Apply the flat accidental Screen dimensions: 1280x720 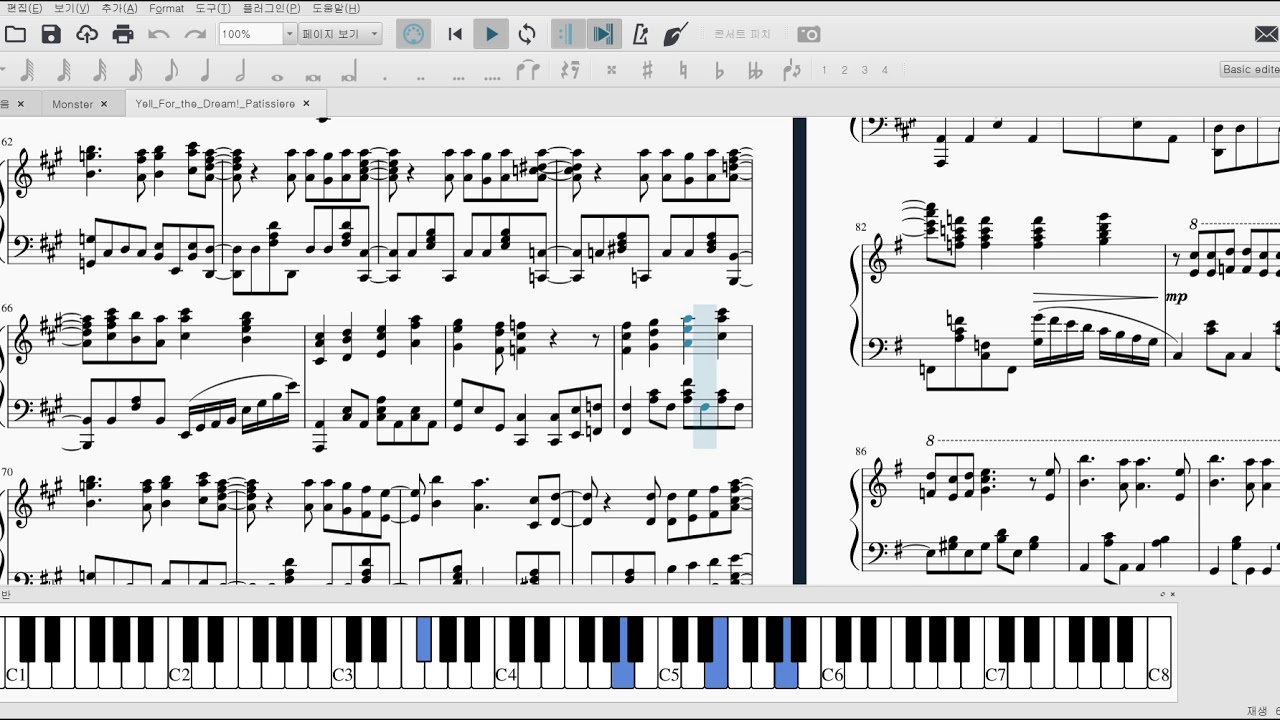coord(719,71)
